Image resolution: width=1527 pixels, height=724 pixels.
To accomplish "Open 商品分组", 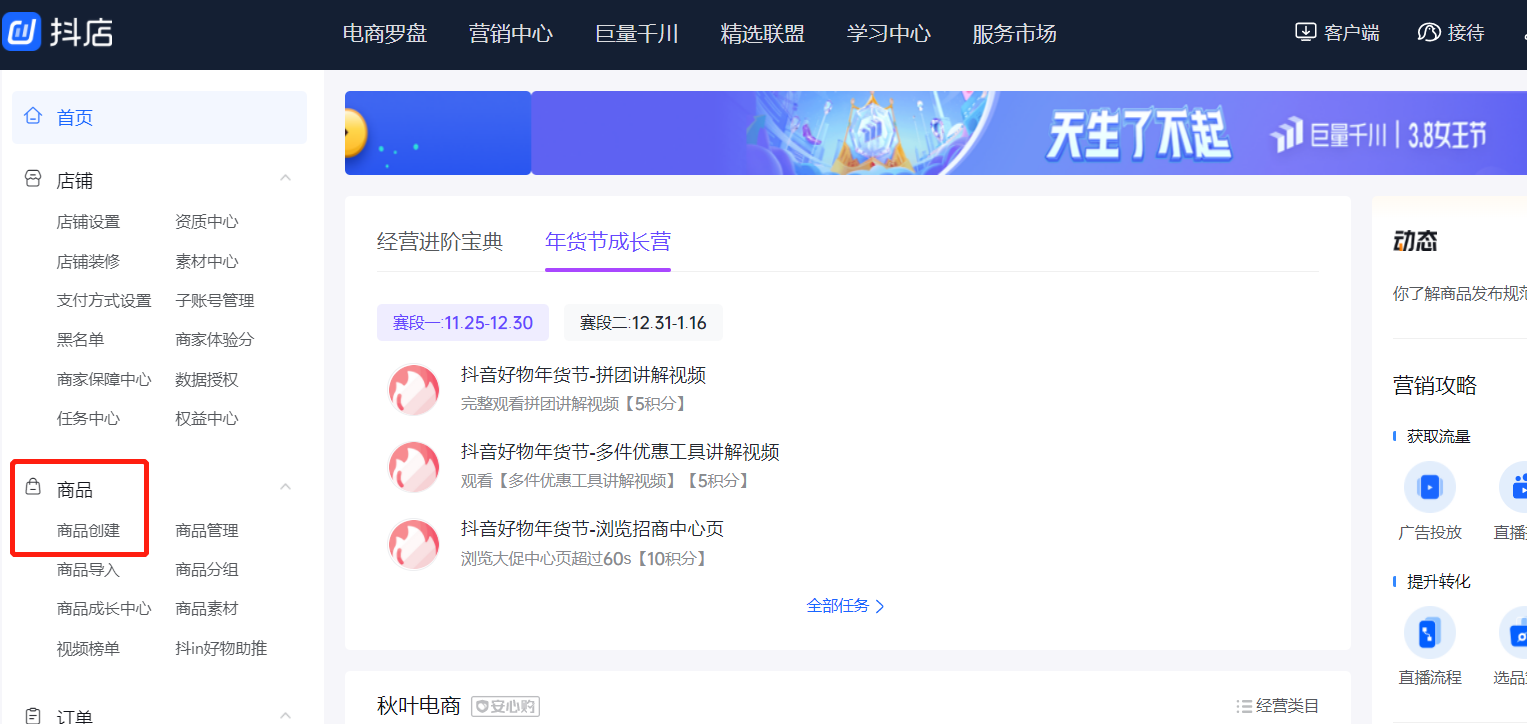I will click(207, 569).
